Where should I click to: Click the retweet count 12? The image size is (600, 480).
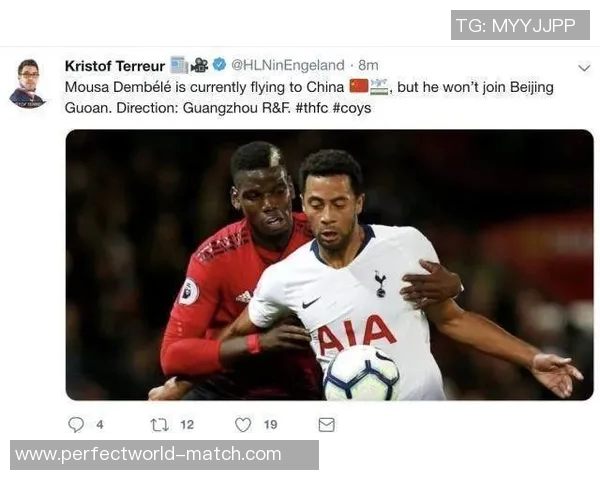(x=187, y=424)
